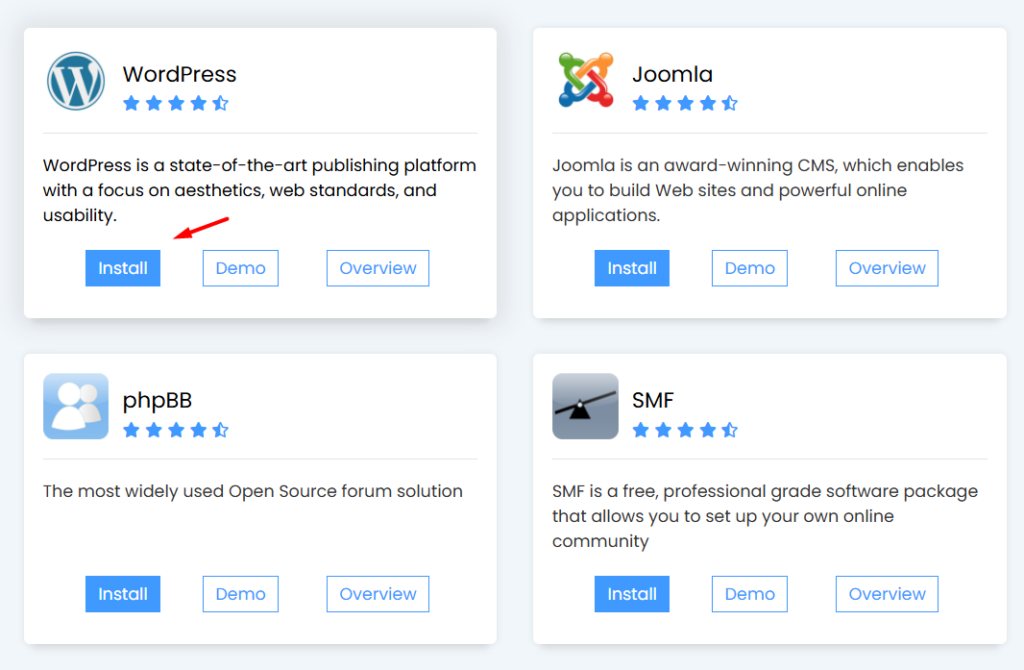This screenshot has height=670, width=1024.
Task: View the SMF Overview
Action: point(887,594)
